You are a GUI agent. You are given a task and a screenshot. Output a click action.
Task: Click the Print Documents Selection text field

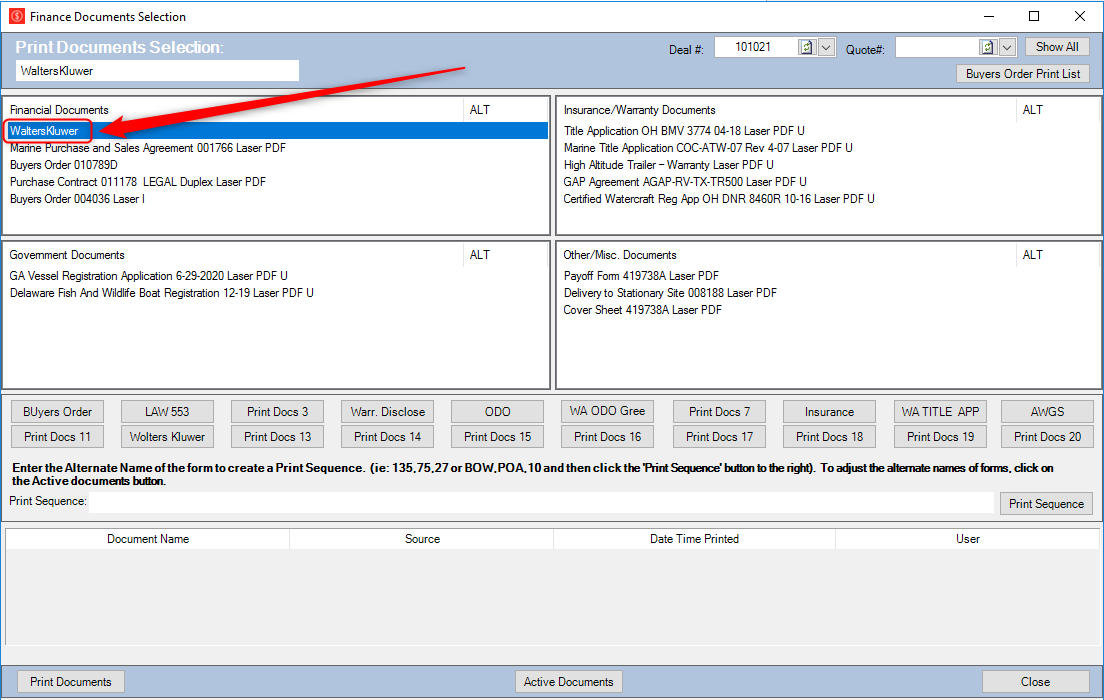point(157,70)
